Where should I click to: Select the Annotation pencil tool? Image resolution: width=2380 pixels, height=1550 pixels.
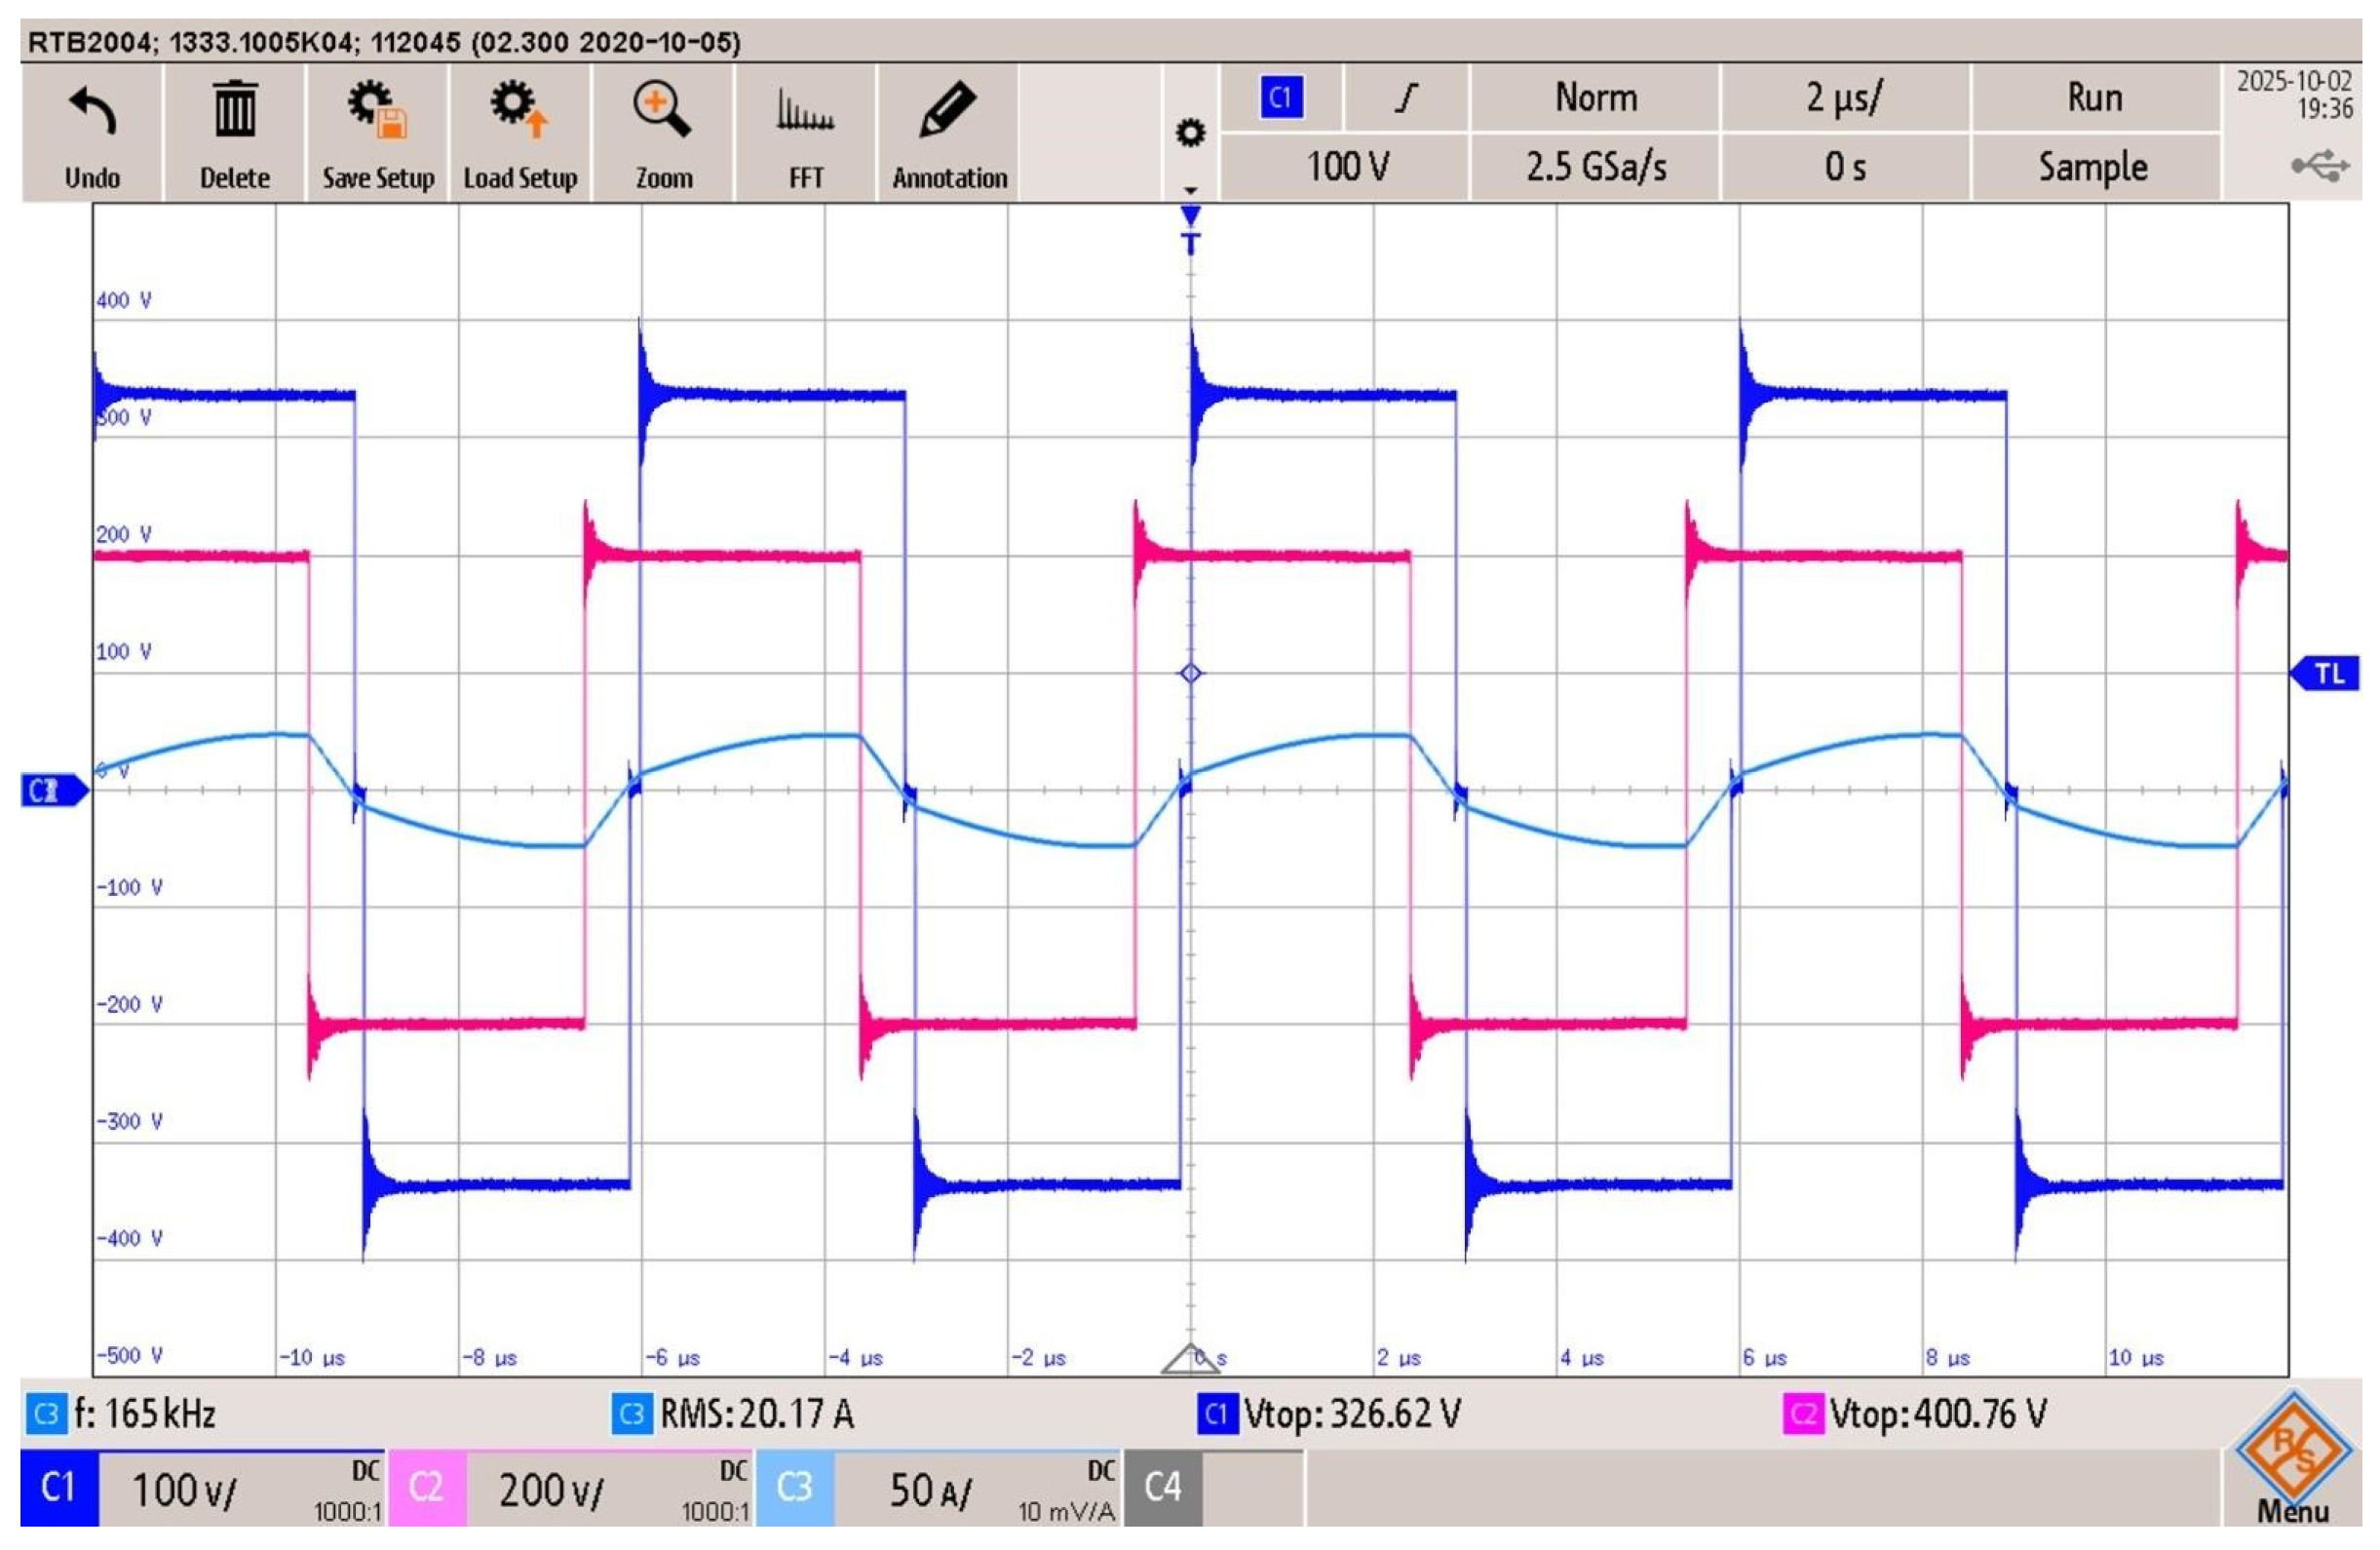pyautogui.click(x=948, y=110)
